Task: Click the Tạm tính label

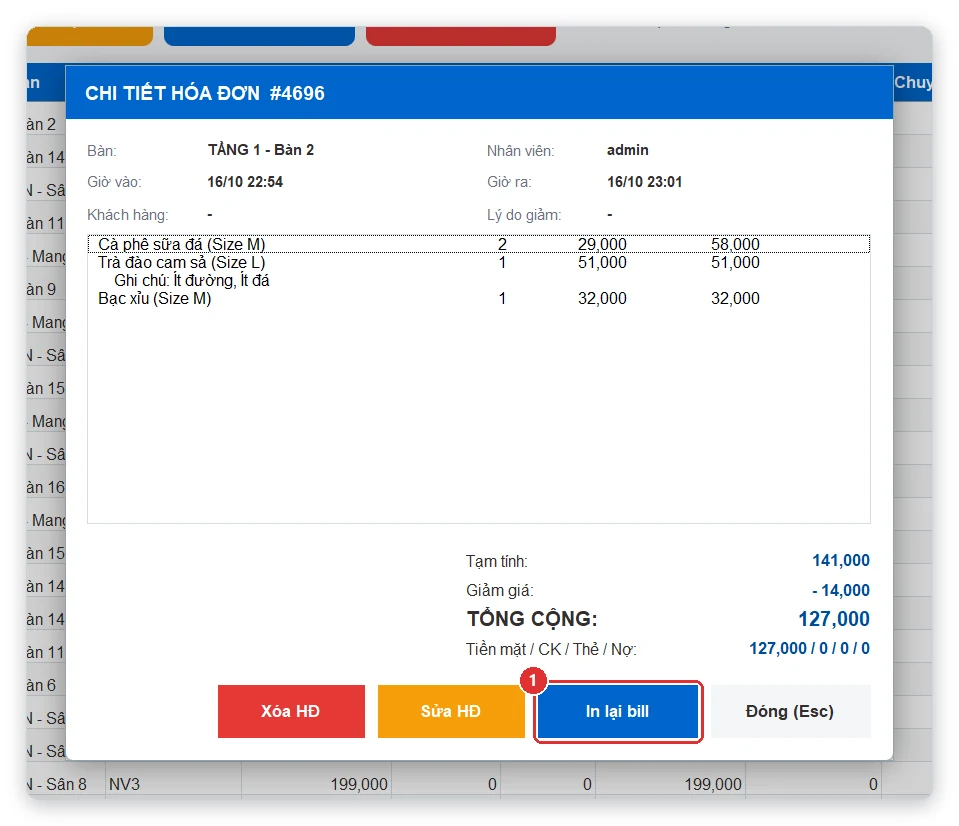Action: (497, 561)
